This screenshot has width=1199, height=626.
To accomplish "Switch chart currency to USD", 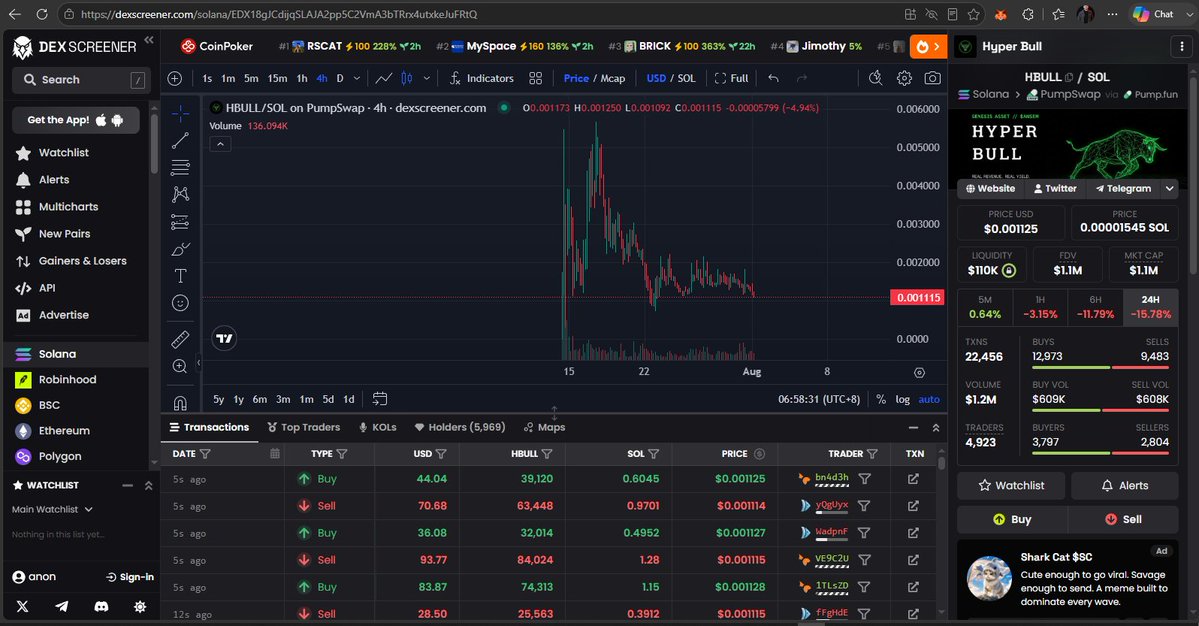I will [656, 78].
